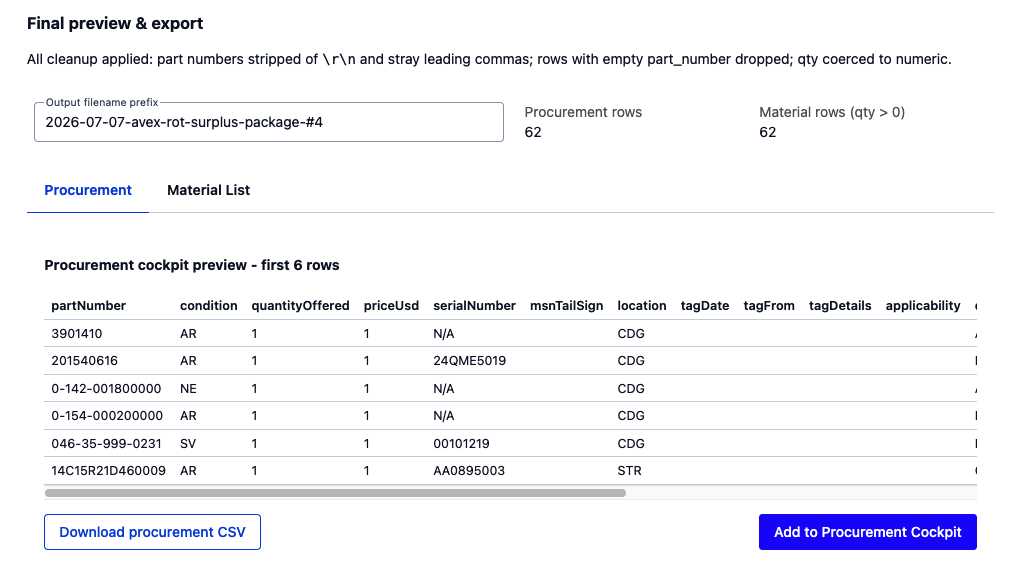Select part number 046-35-999-0231 cell
Screen dimensions: 1021x578
pyautogui.click(x=106, y=443)
